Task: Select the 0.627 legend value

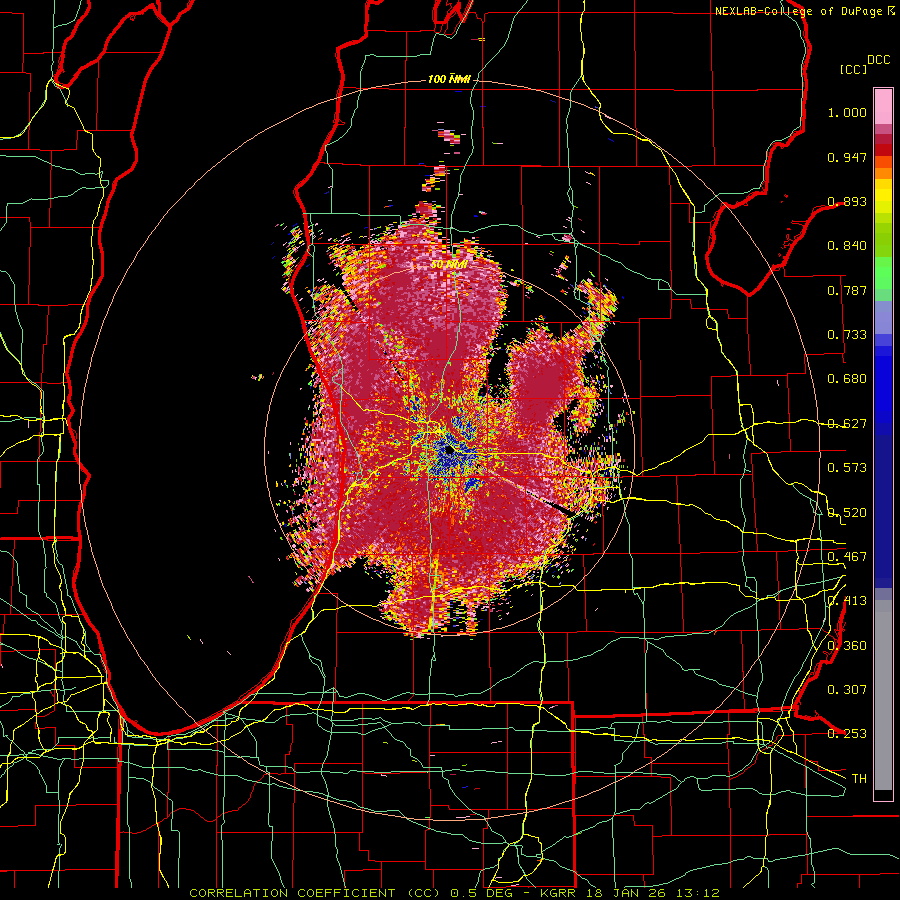Action: click(847, 424)
